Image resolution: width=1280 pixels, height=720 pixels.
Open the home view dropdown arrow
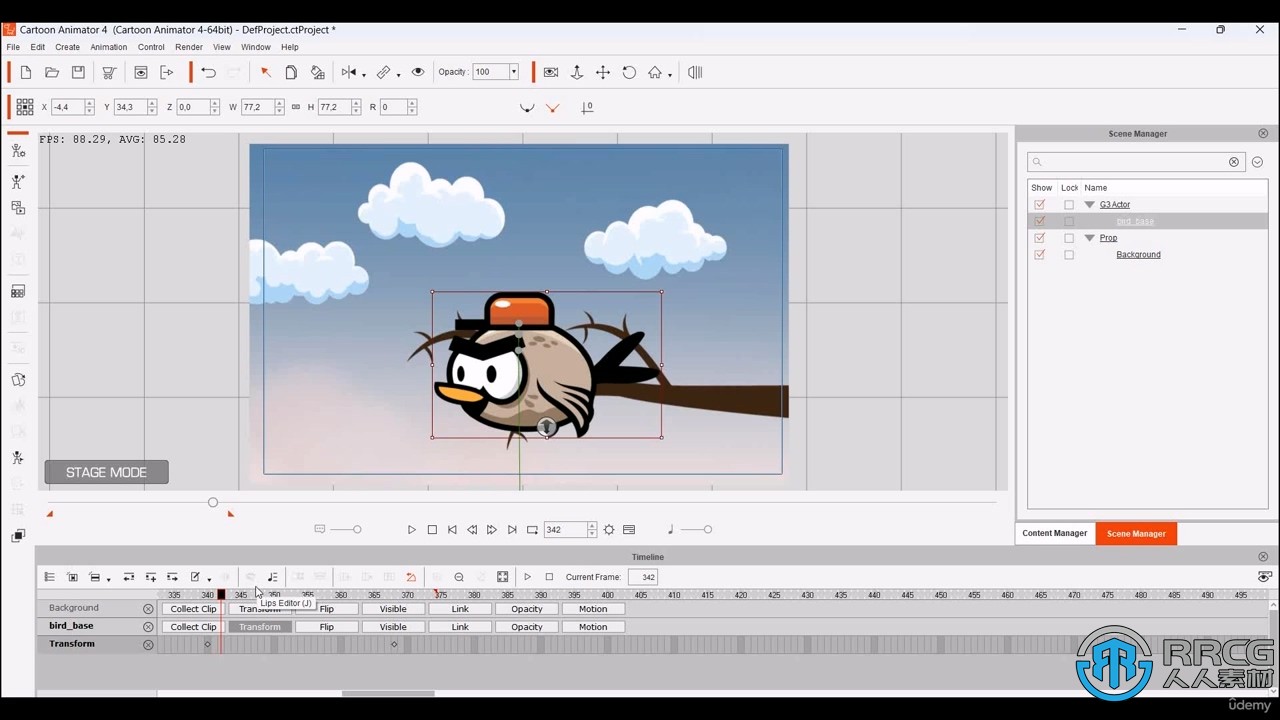pyautogui.click(x=670, y=74)
